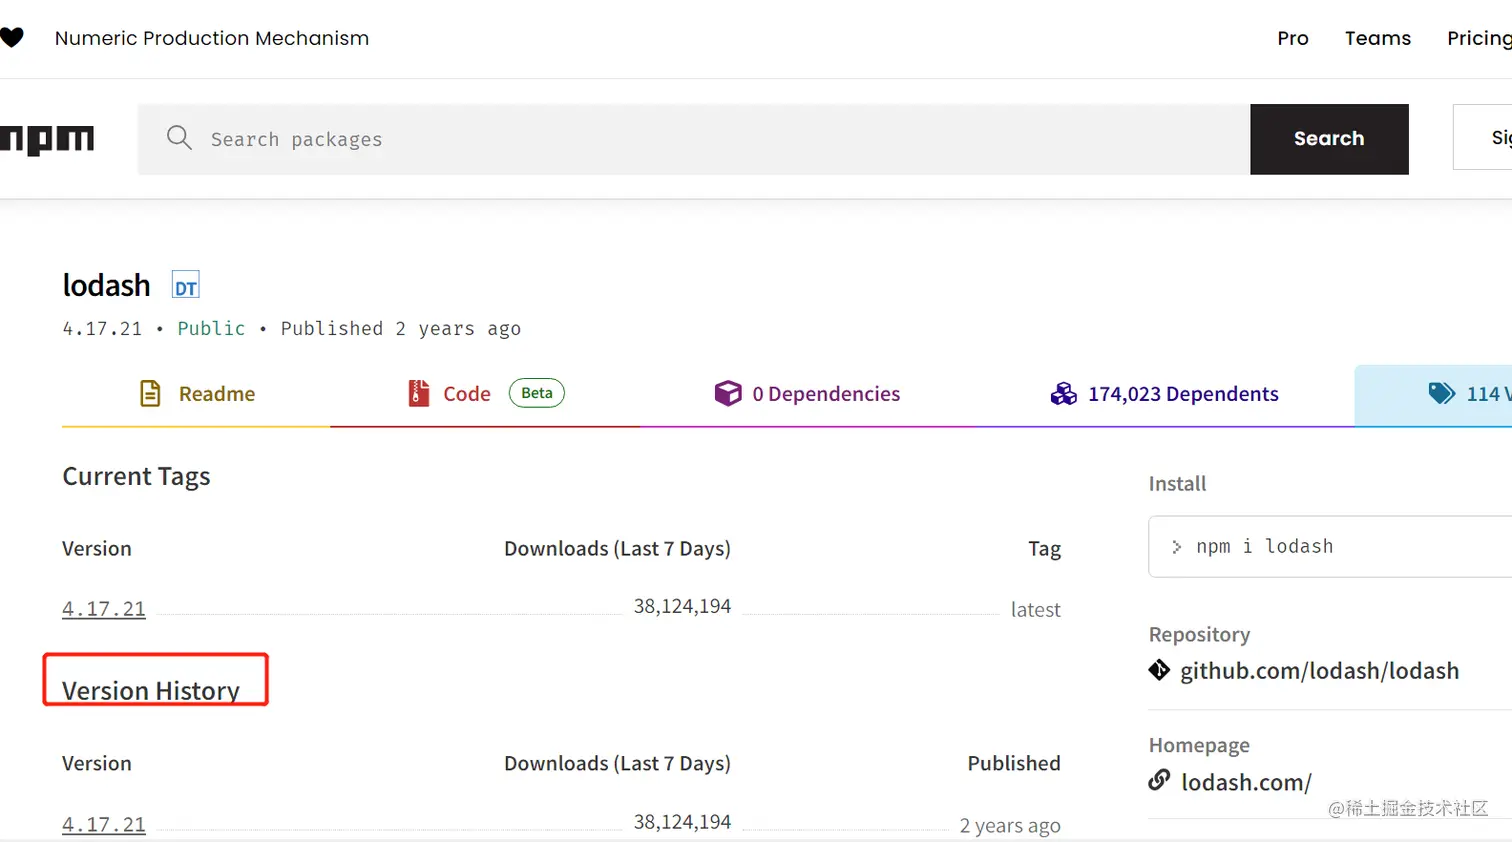Open the 174,023 Dependents tab
The height and width of the screenshot is (842, 1512).
(1164, 394)
